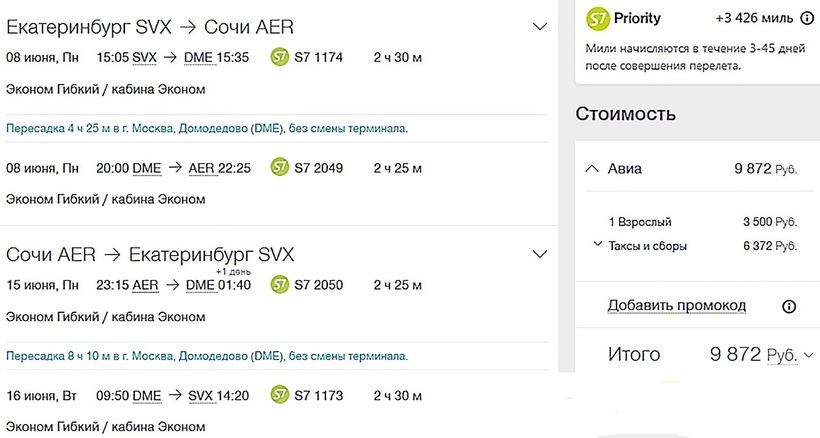820x438 pixels.
Task: Click flight number S7 2050
Action: click(x=319, y=285)
